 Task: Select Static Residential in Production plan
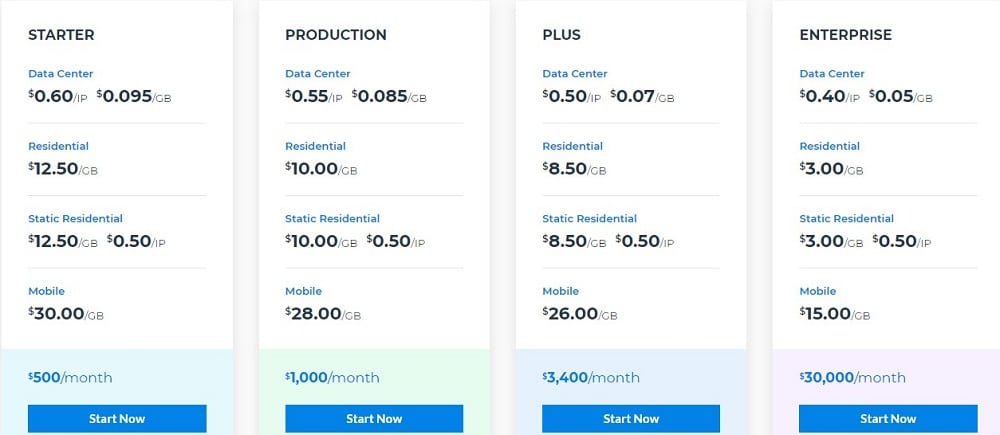(x=332, y=218)
